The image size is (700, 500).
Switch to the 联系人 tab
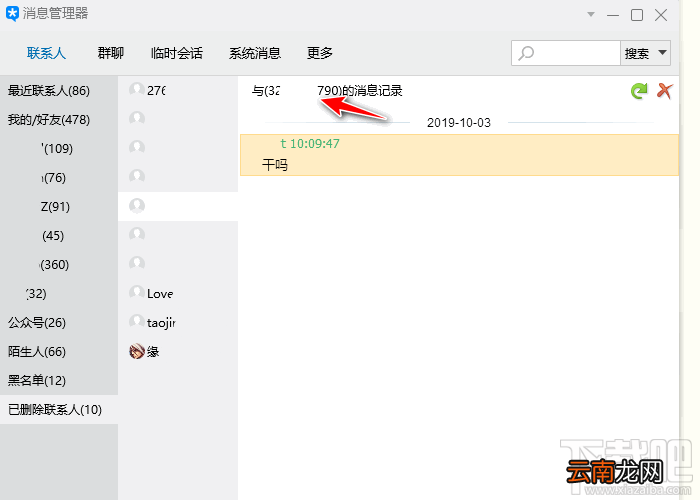[x=46, y=53]
